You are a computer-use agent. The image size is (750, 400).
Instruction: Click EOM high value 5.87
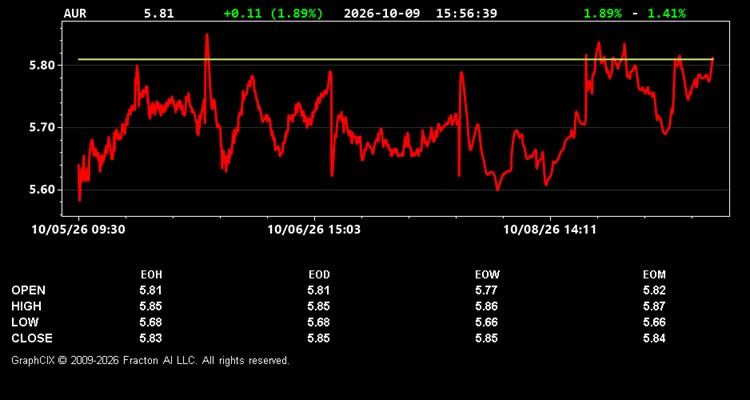click(x=654, y=306)
